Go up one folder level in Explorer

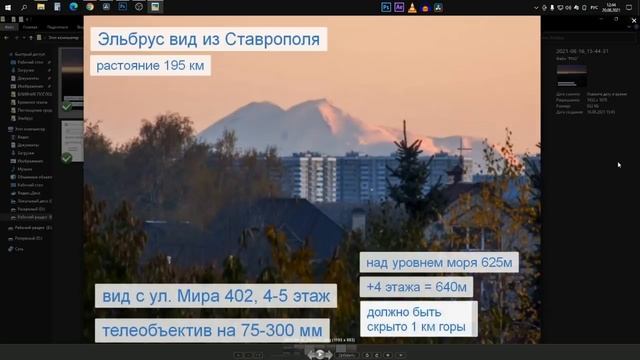click(x=31, y=38)
